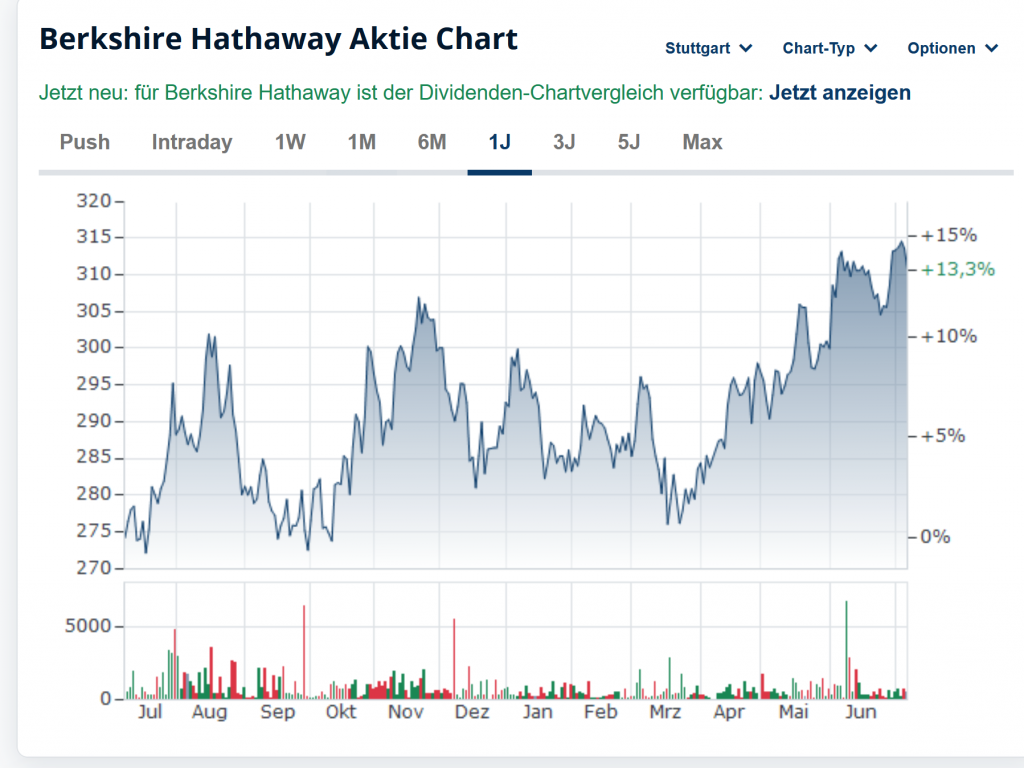The height and width of the screenshot is (768, 1024).
Task: Click the November price peak on the chart
Action: tap(419, 299)
